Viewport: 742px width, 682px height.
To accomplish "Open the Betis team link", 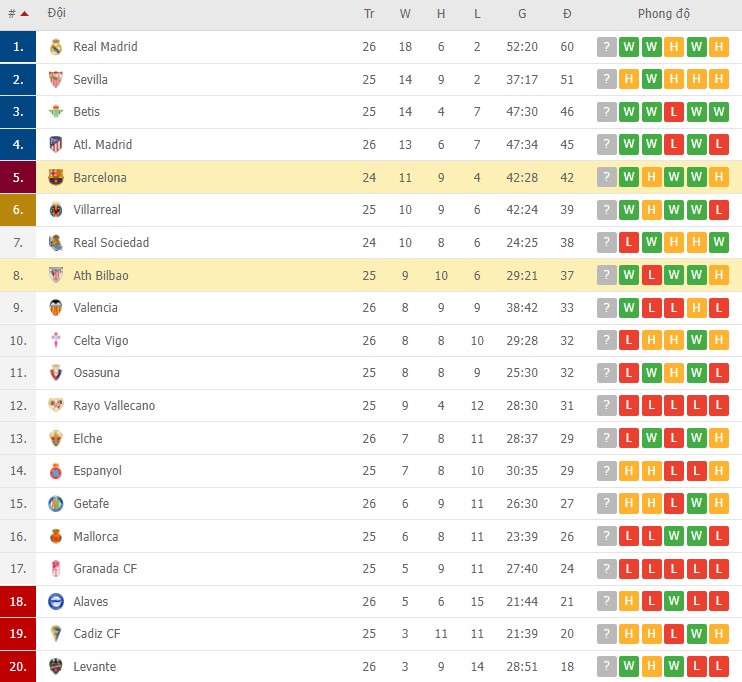I will [86, 112].
